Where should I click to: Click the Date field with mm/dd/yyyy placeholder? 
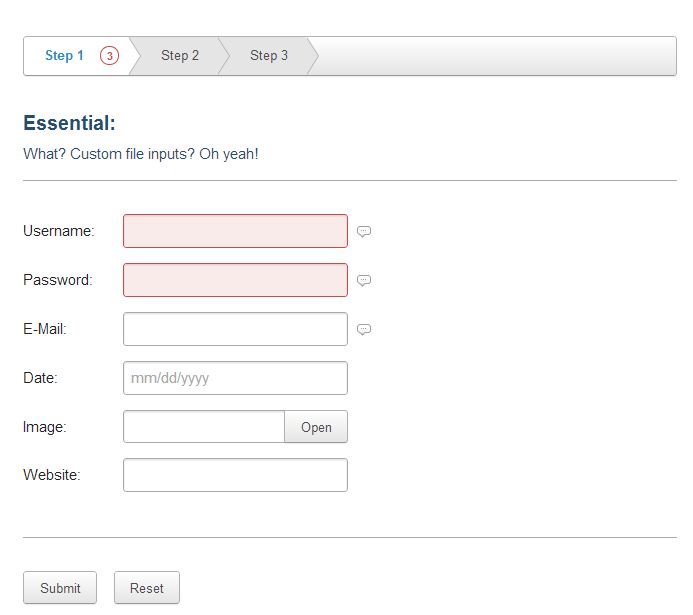click(x=235, y=378)
